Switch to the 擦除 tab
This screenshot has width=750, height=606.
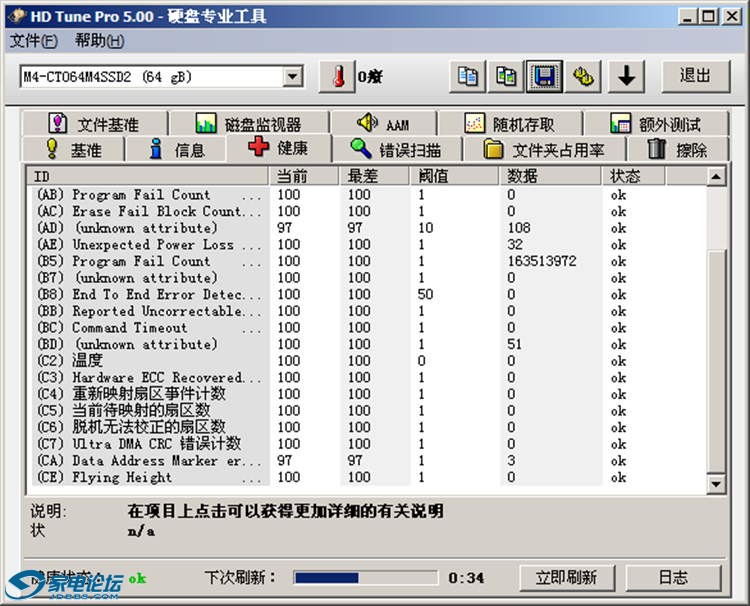678,149
